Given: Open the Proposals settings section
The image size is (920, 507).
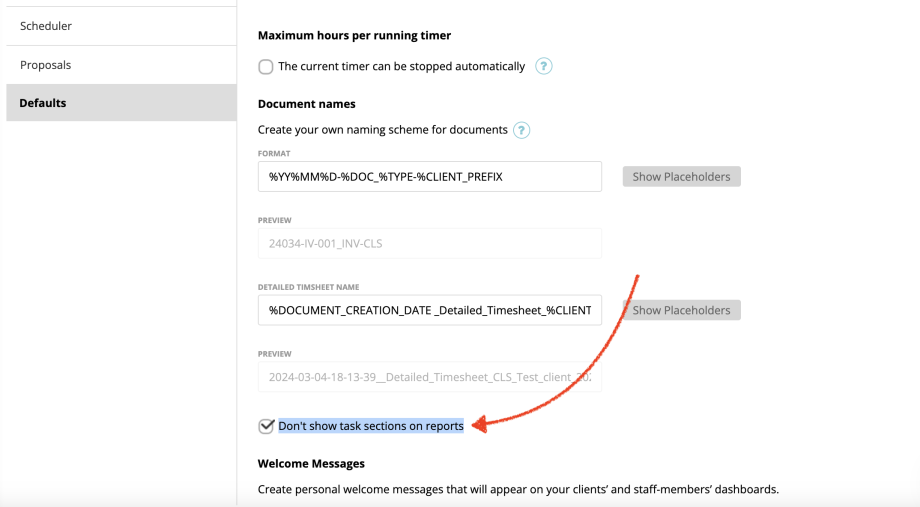Looking at the screenshot, I should click(121, 65).
